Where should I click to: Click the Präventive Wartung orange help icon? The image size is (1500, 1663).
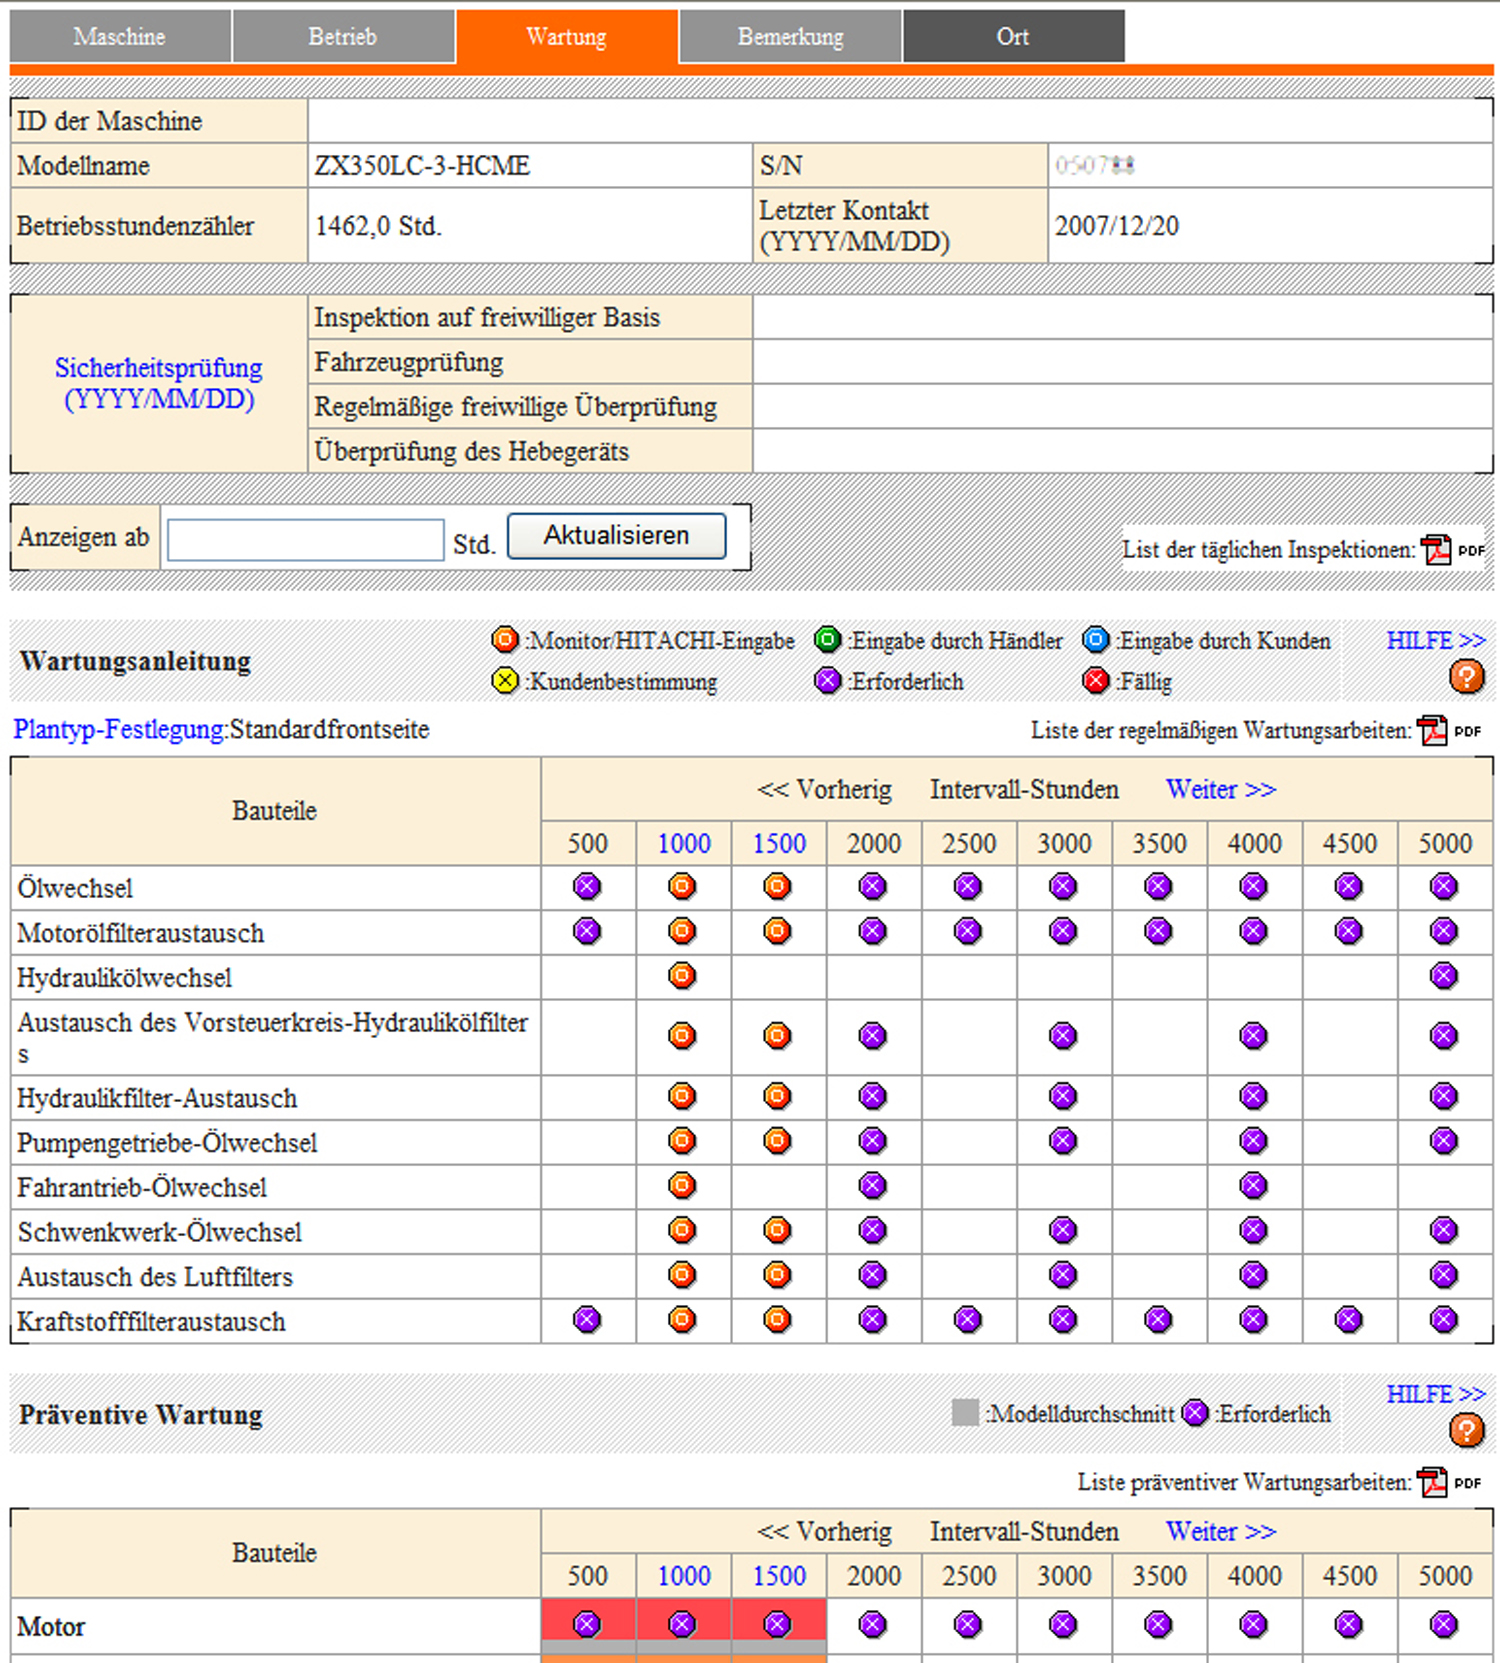click(x=1466, y=1430)
